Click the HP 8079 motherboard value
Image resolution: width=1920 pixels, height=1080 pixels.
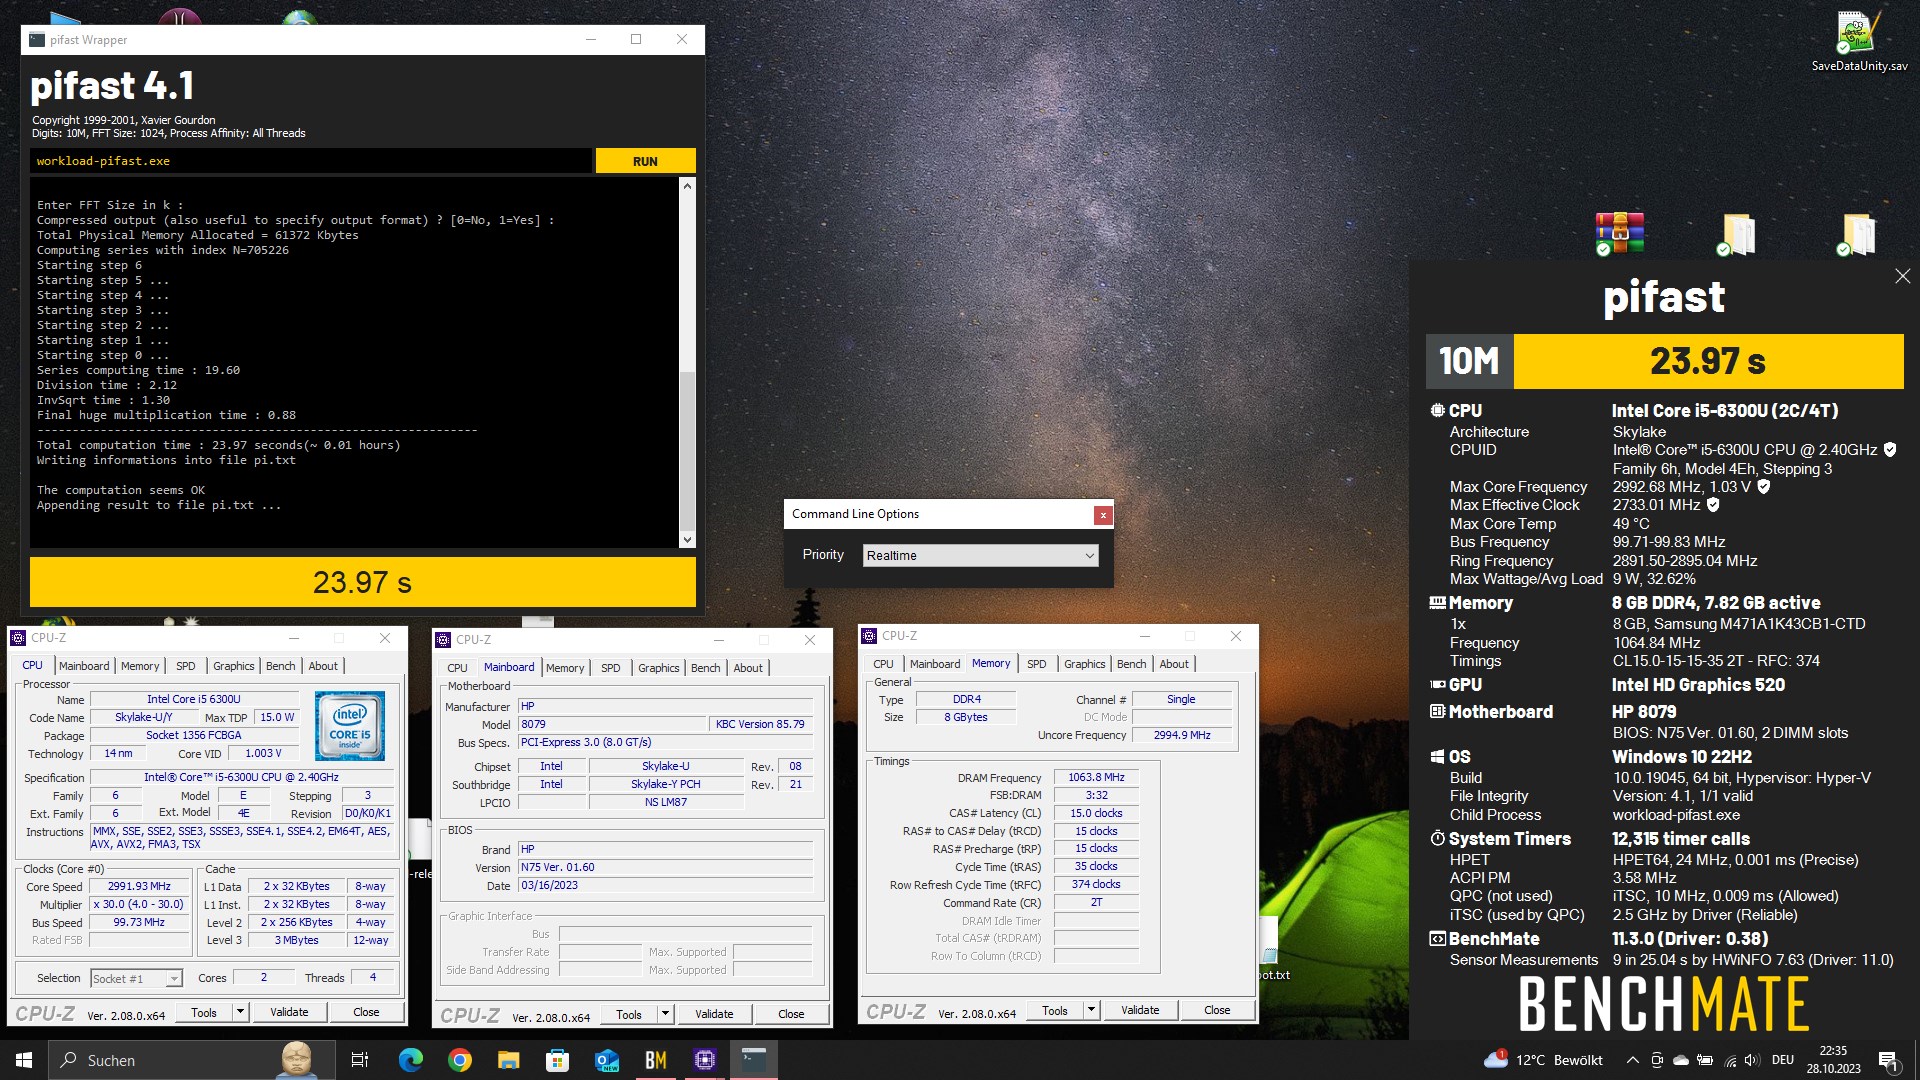1644,712
